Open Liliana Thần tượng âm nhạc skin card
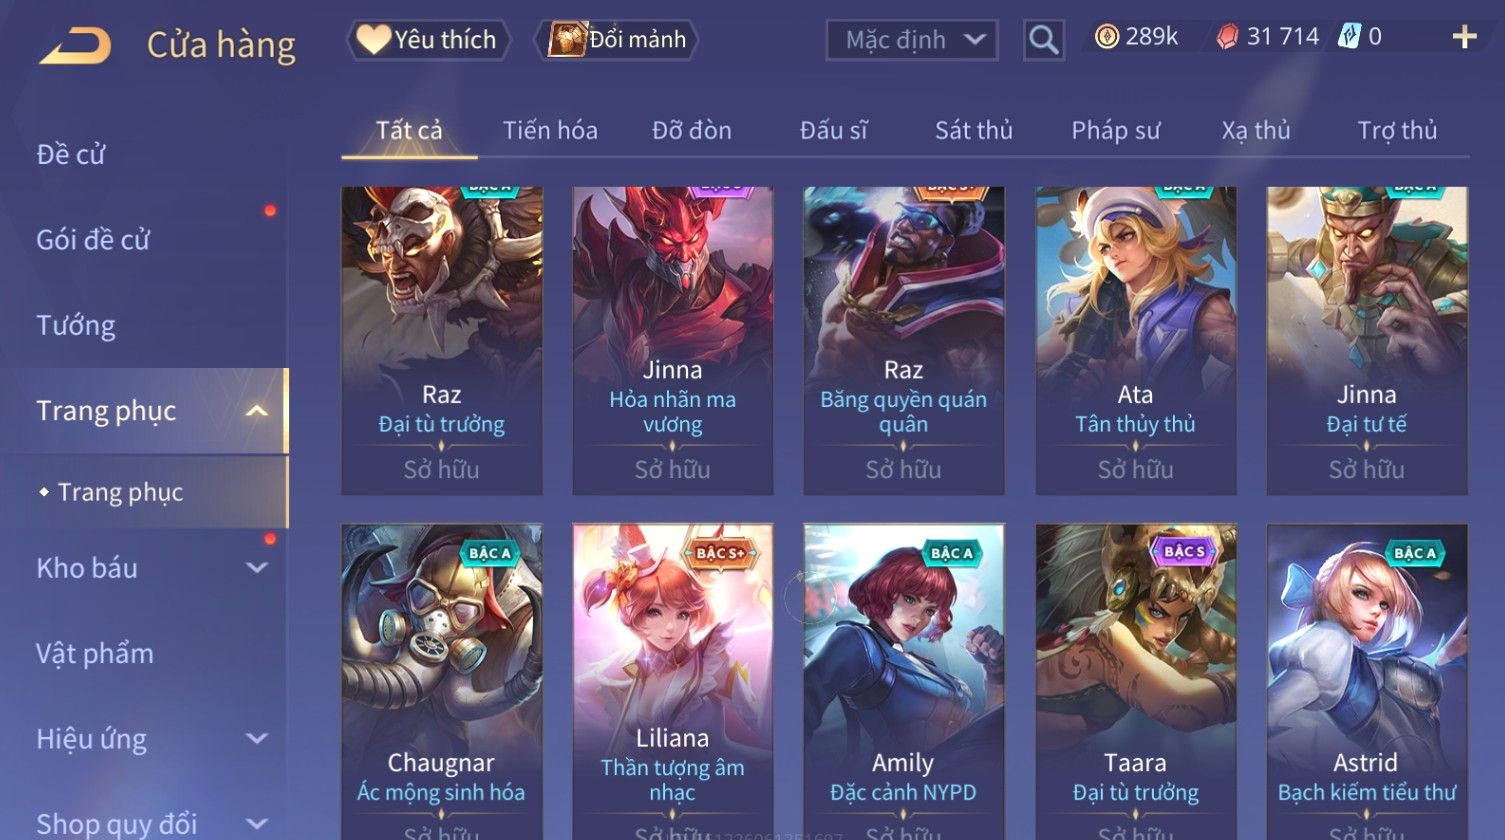The image size is (1505, 840). click(x=672, y=680)
